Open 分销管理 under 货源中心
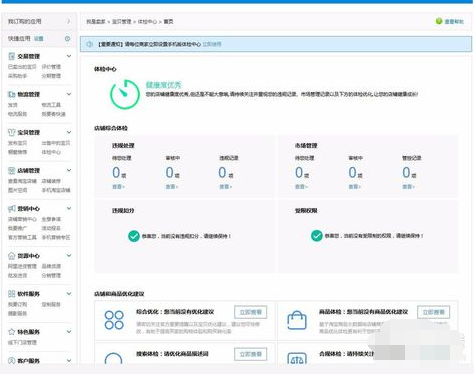Image resolution: width=474 pixels, height=377 pixels. (51, 276)
